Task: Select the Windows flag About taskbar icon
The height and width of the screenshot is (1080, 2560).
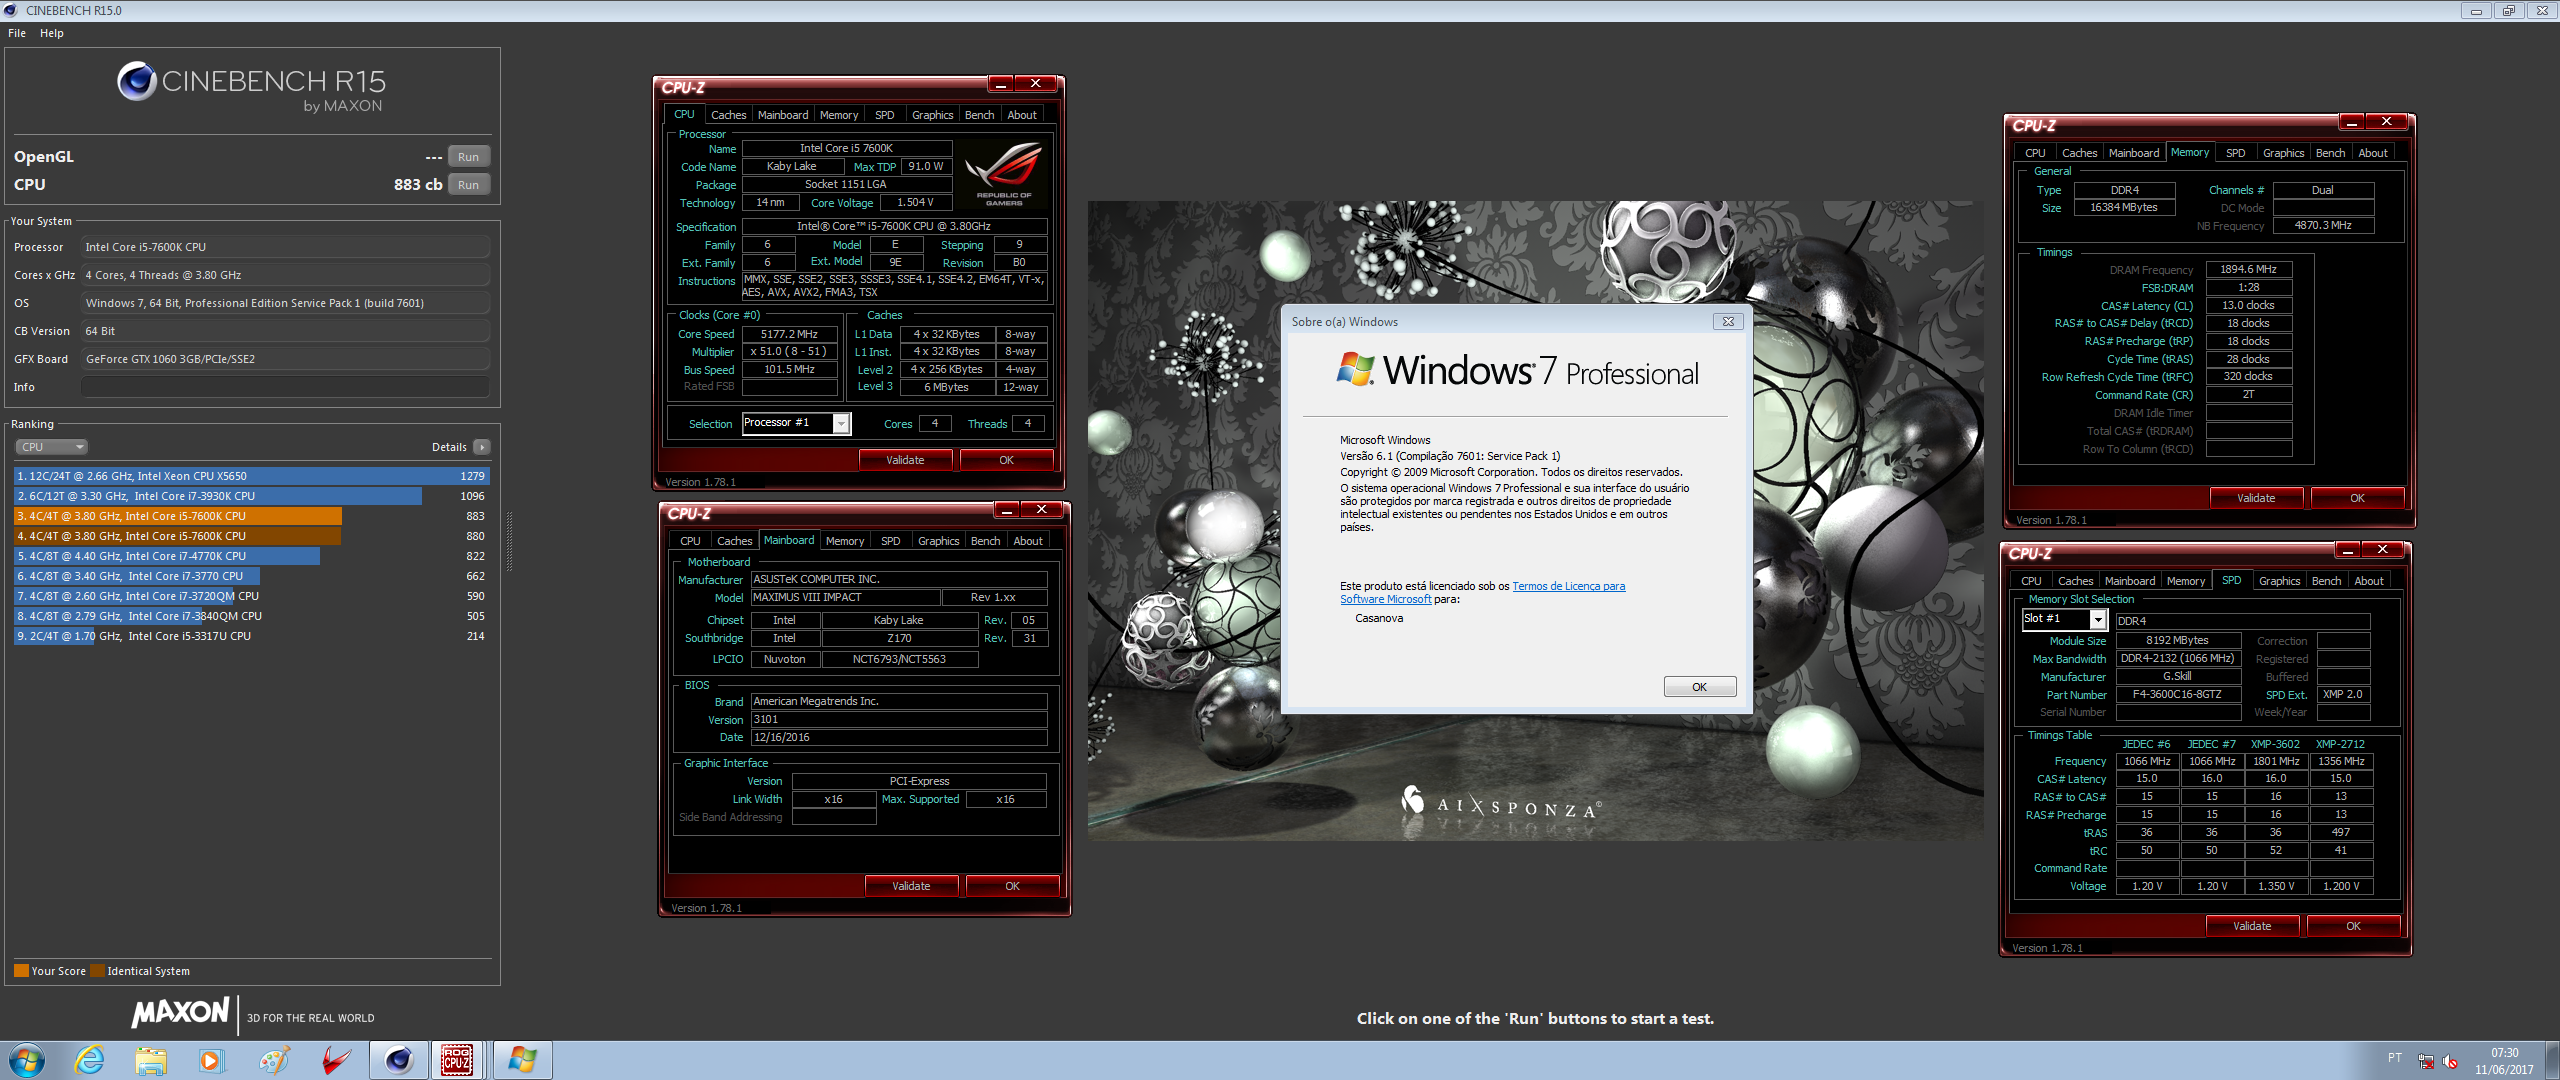Action: 522,1060
